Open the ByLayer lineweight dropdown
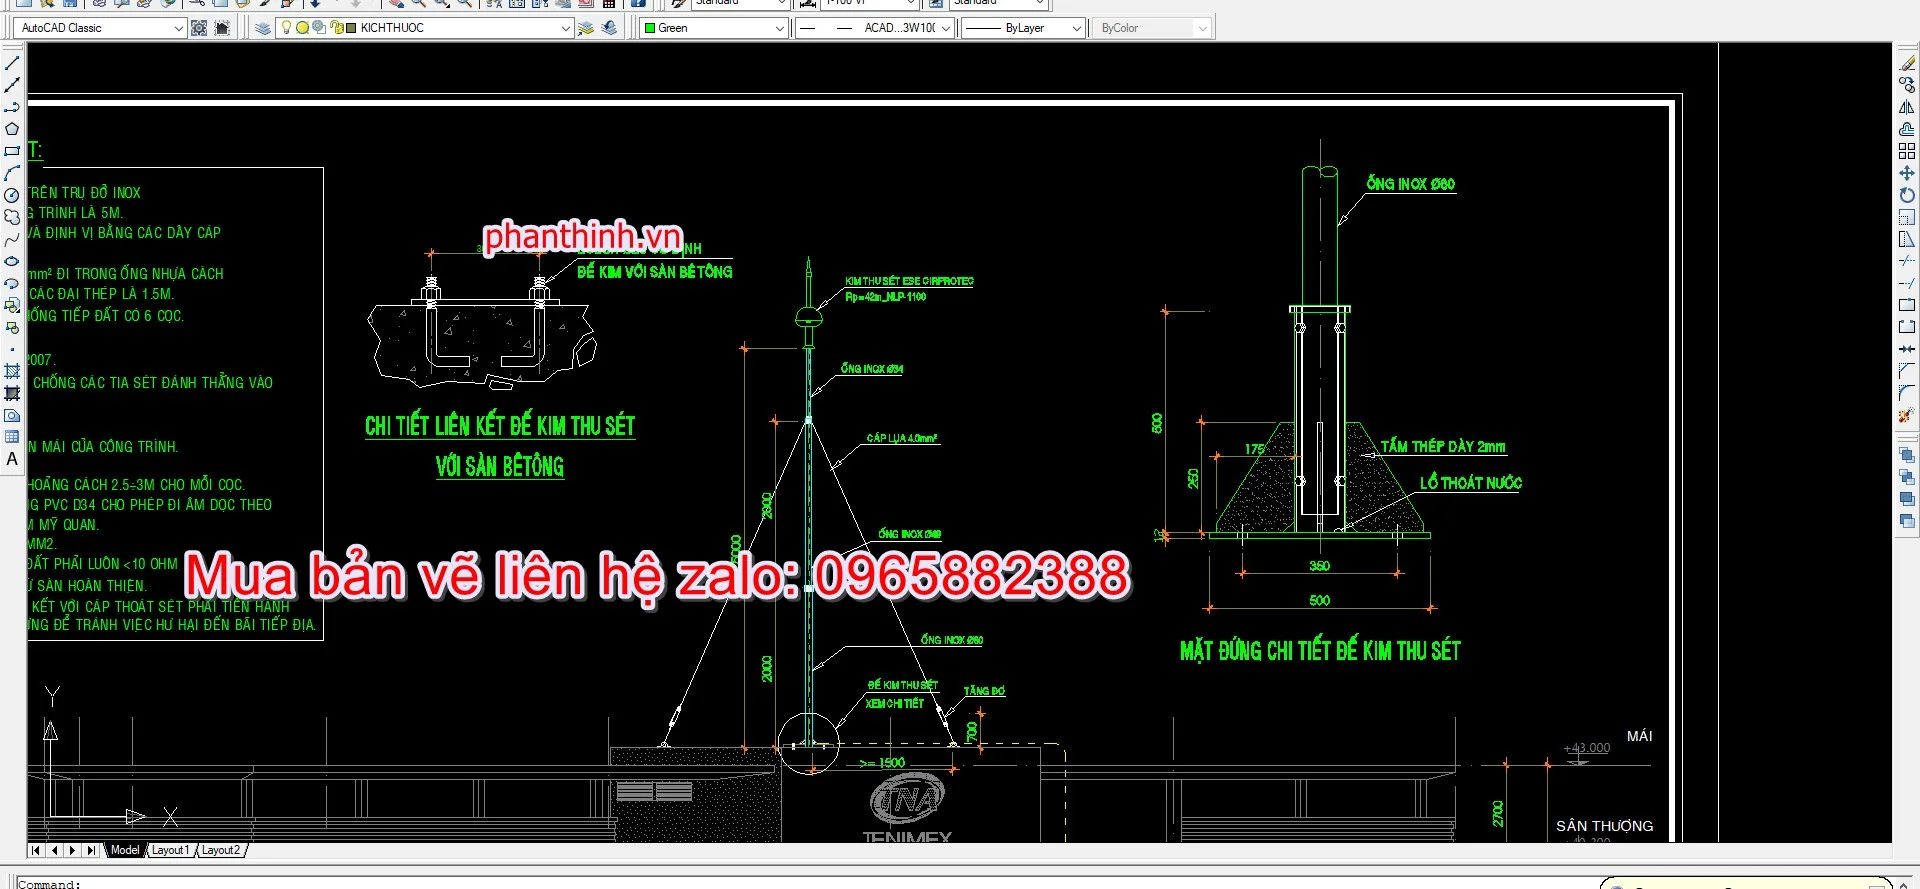Image resolution: width=1920 pixels, height=889 pixels. [1077, 28]
